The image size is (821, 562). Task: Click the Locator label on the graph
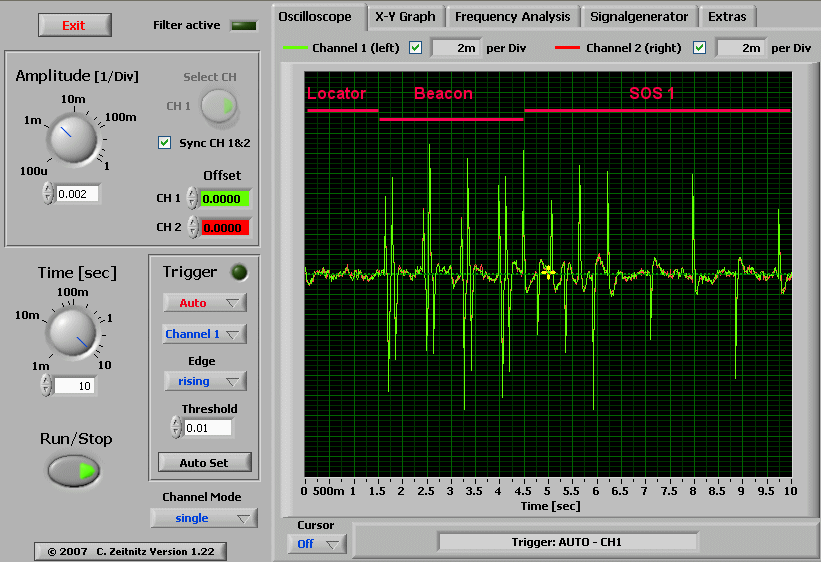coord(336,93)
